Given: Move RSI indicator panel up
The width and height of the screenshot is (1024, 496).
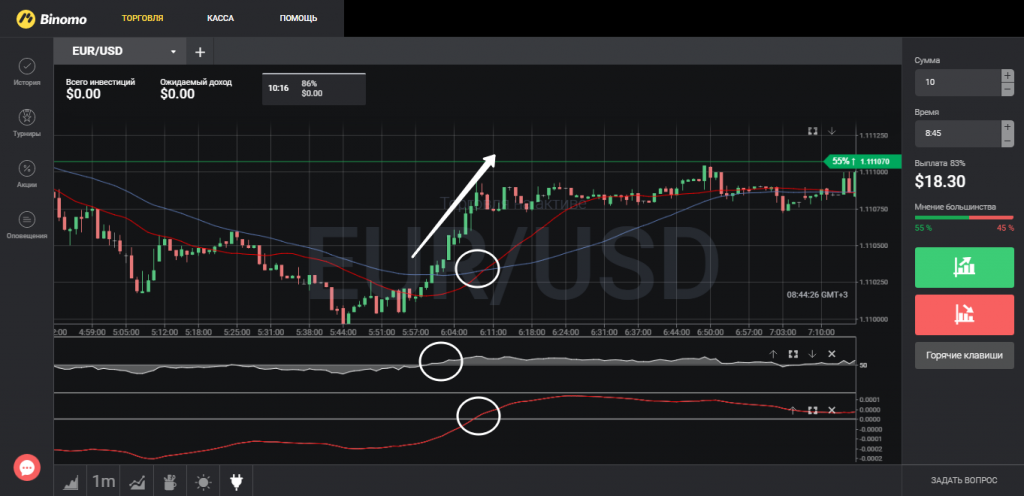Looking at the screenshot, I should click(x=773, y=354).
